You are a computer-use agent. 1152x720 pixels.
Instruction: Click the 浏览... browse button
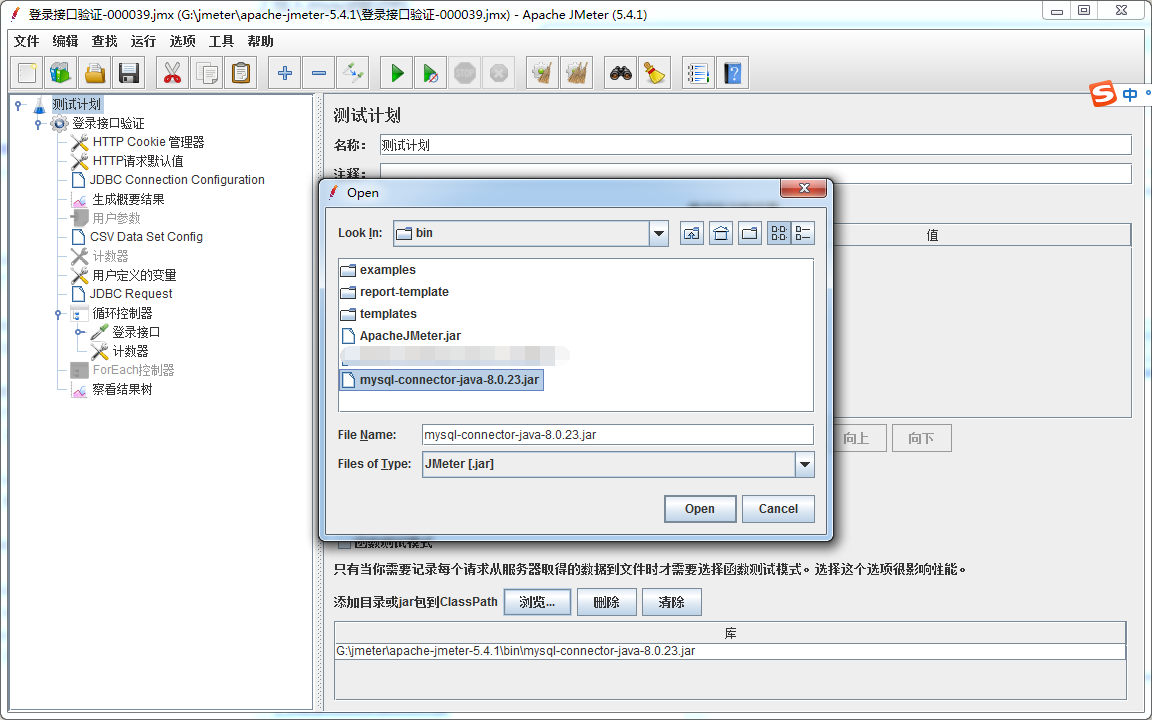point(537,602)
